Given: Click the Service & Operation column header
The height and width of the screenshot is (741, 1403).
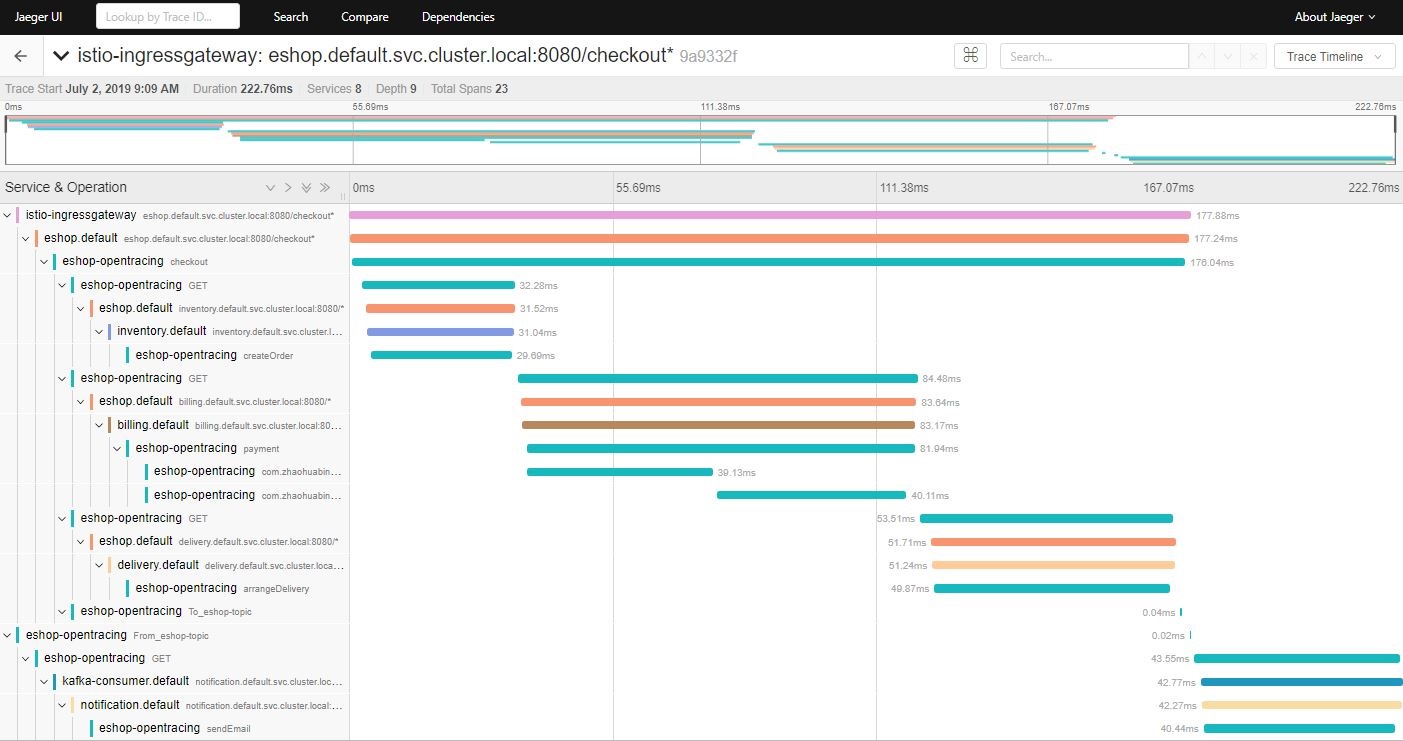Looking at the screenshot, I should 66,187.
